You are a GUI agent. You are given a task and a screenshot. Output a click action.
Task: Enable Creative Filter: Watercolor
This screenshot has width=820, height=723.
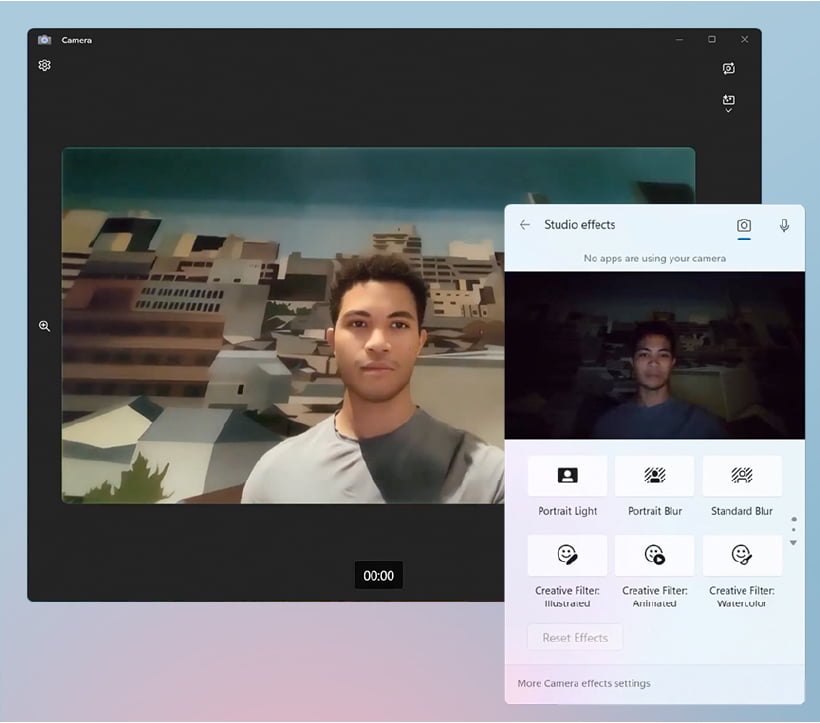742,555
